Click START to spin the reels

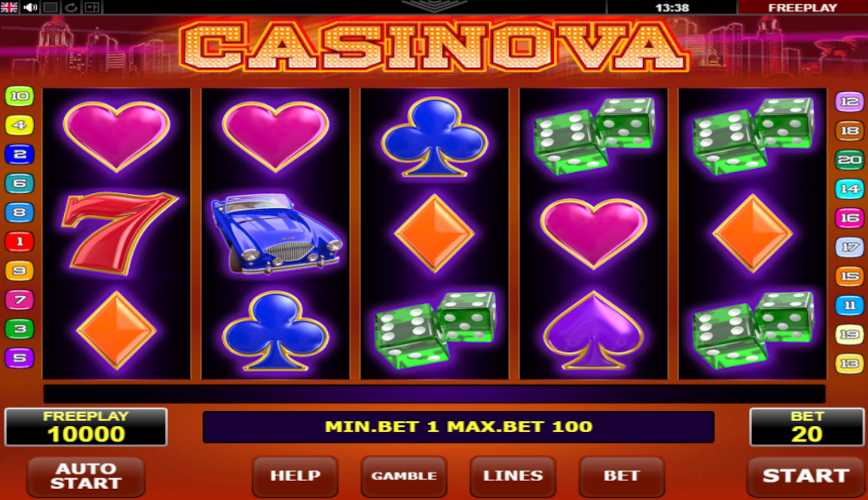(x=805, y=476)
